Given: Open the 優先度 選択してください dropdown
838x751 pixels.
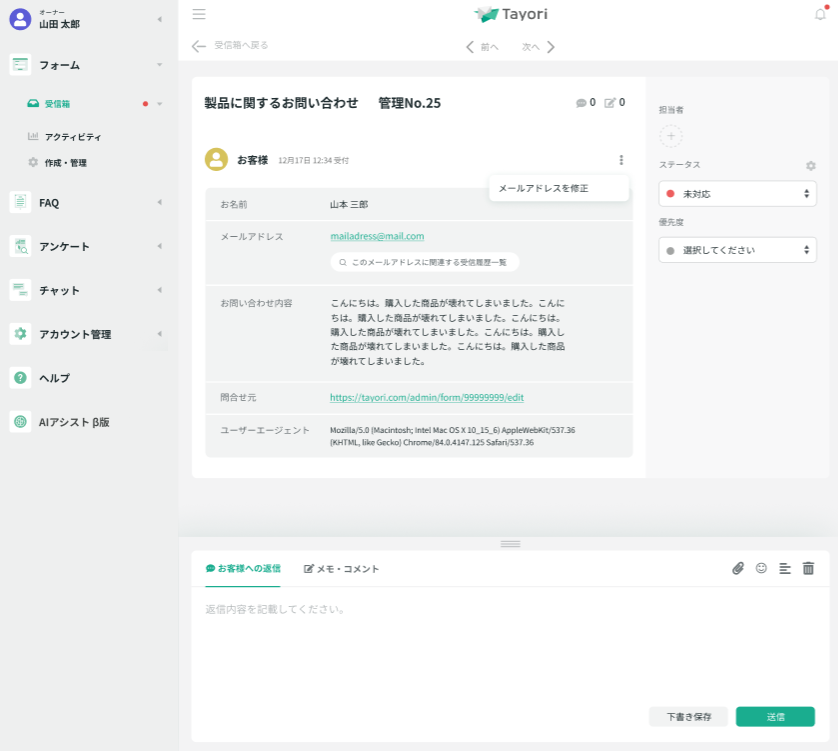Looking at the screenshot, I should pos(738,250).
